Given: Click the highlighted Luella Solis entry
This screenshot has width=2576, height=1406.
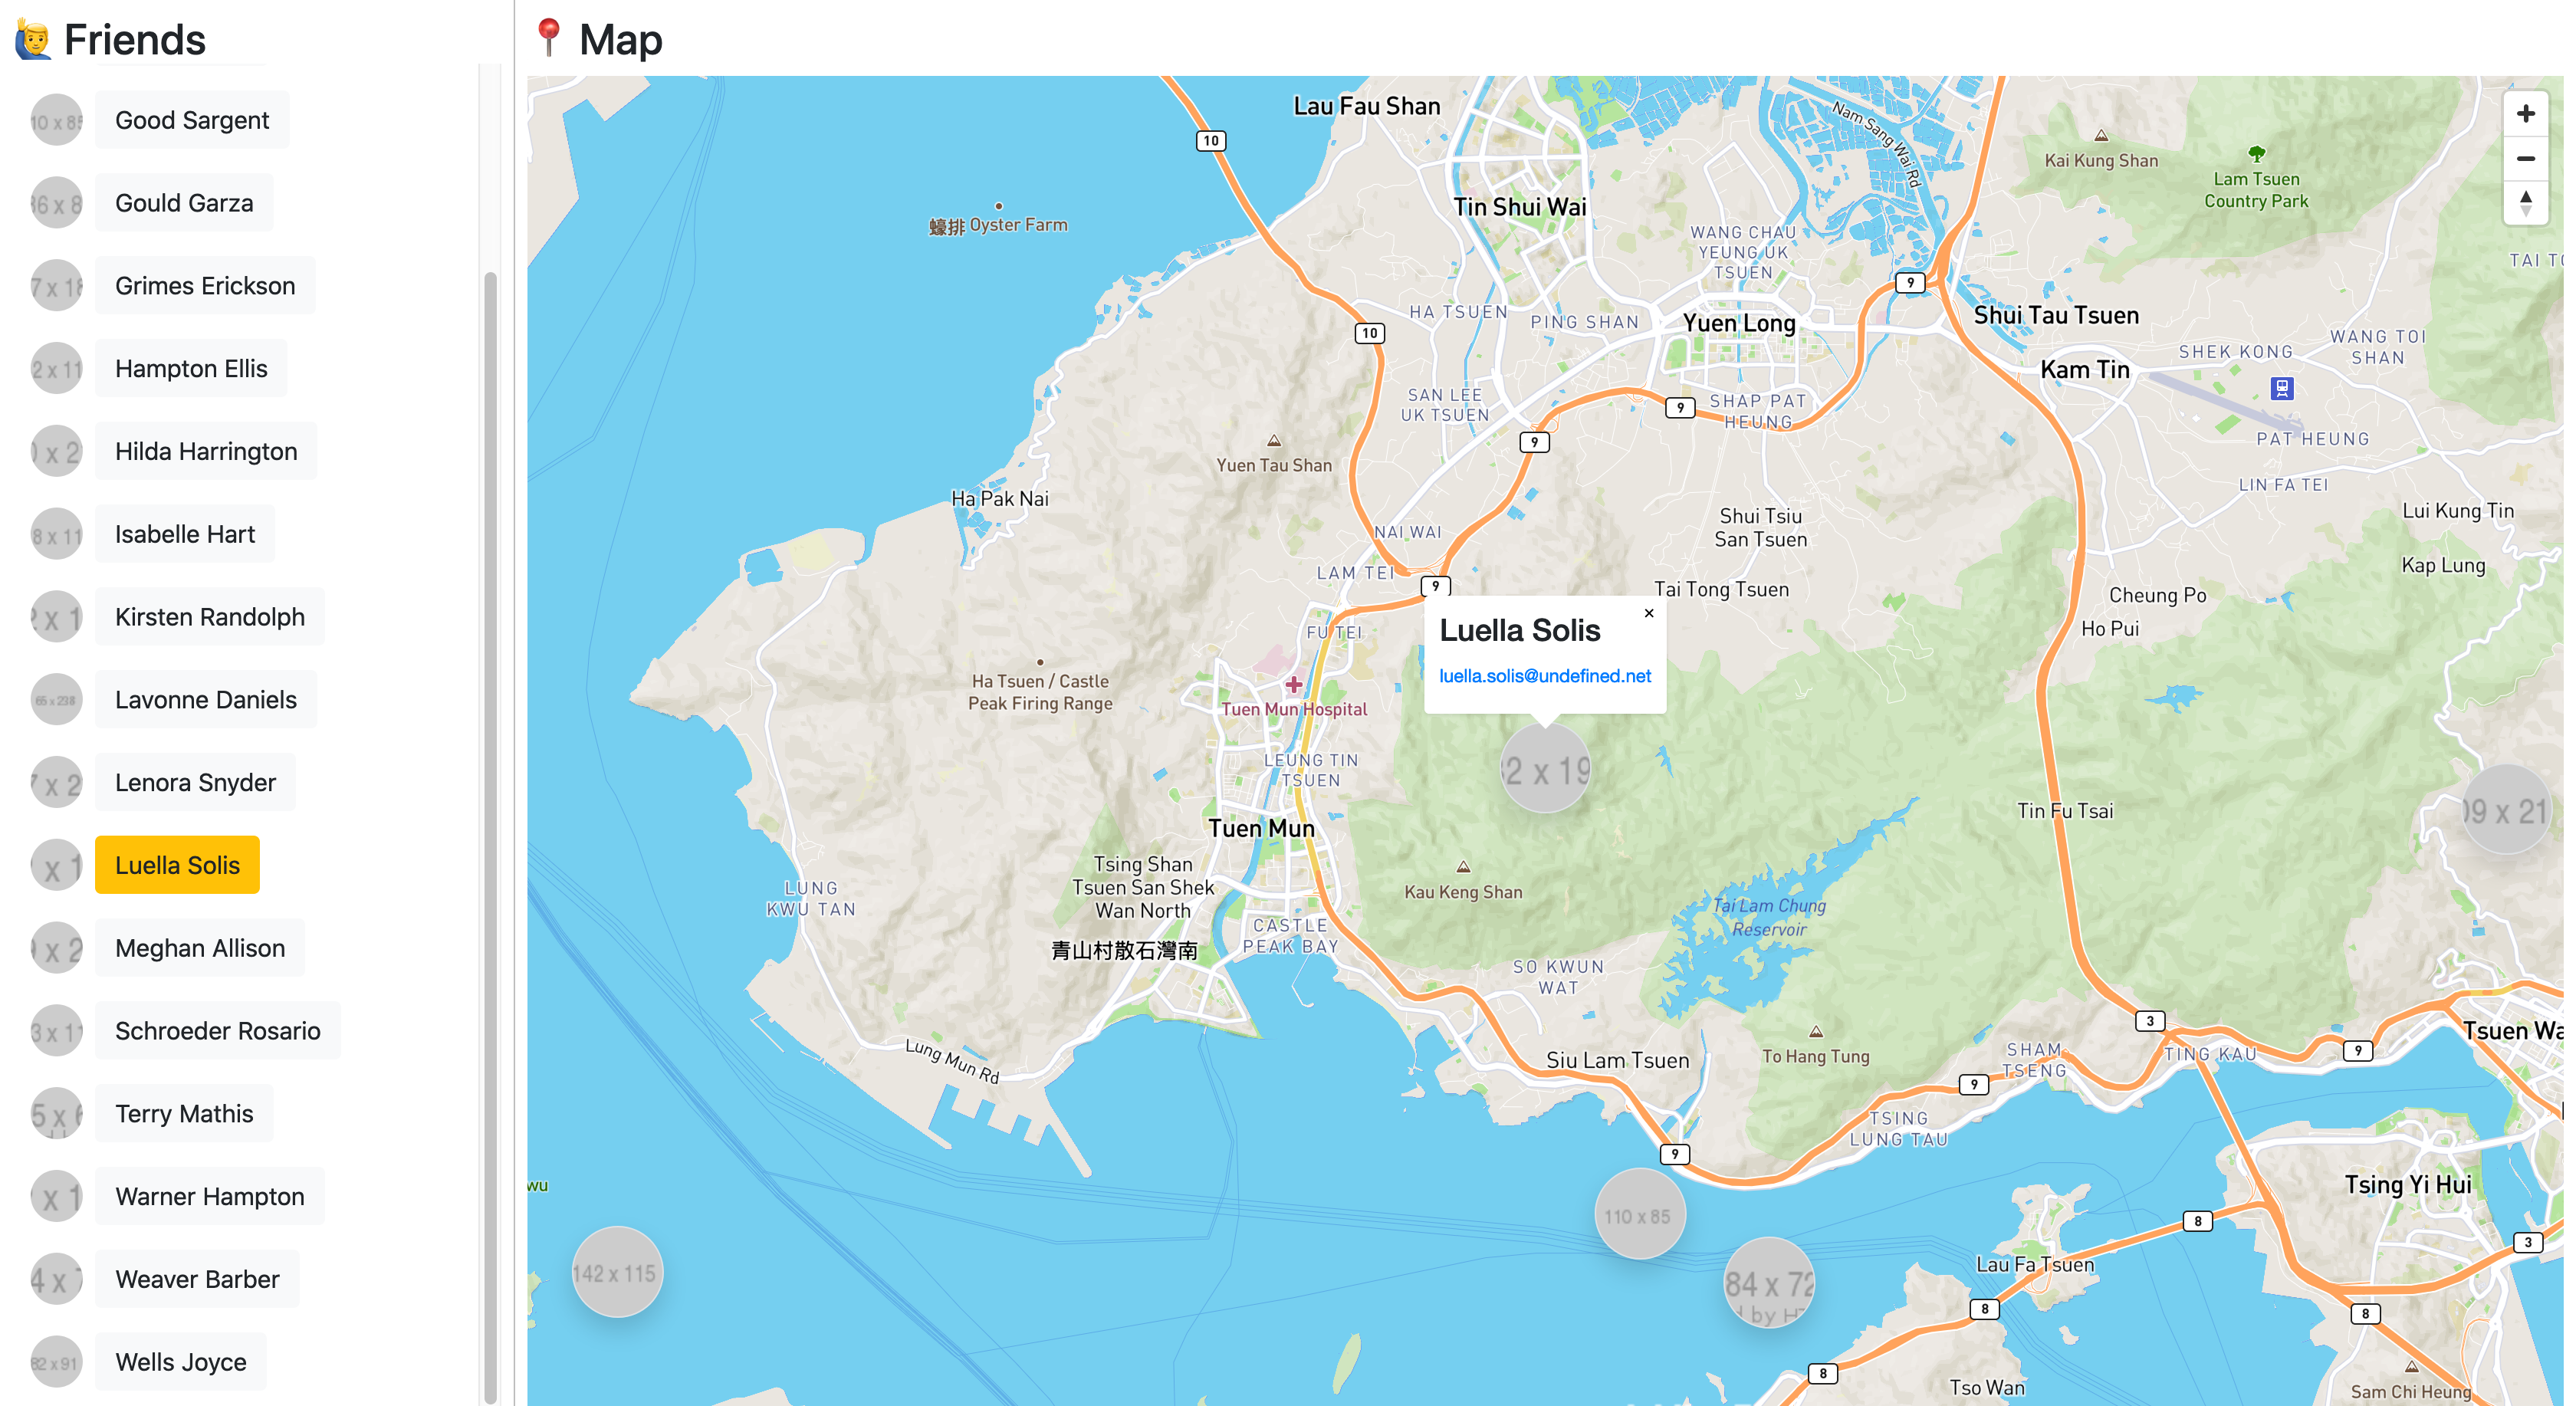Looking at the screenshot, I should coord(177,865).
